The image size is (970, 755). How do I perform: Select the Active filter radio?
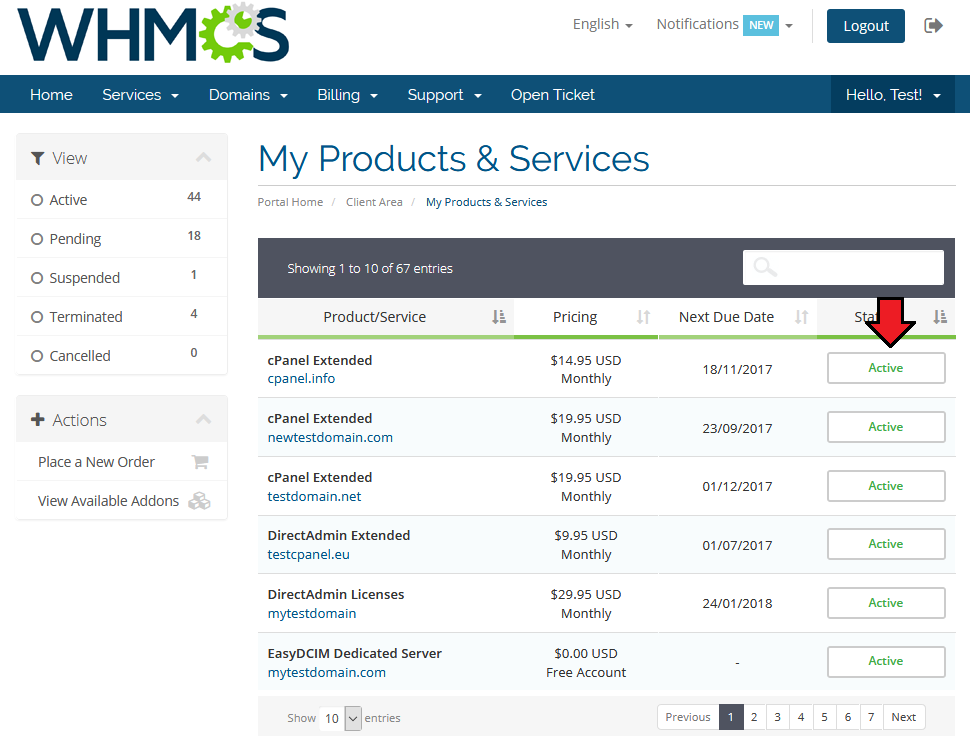click(x=37, y=200)
